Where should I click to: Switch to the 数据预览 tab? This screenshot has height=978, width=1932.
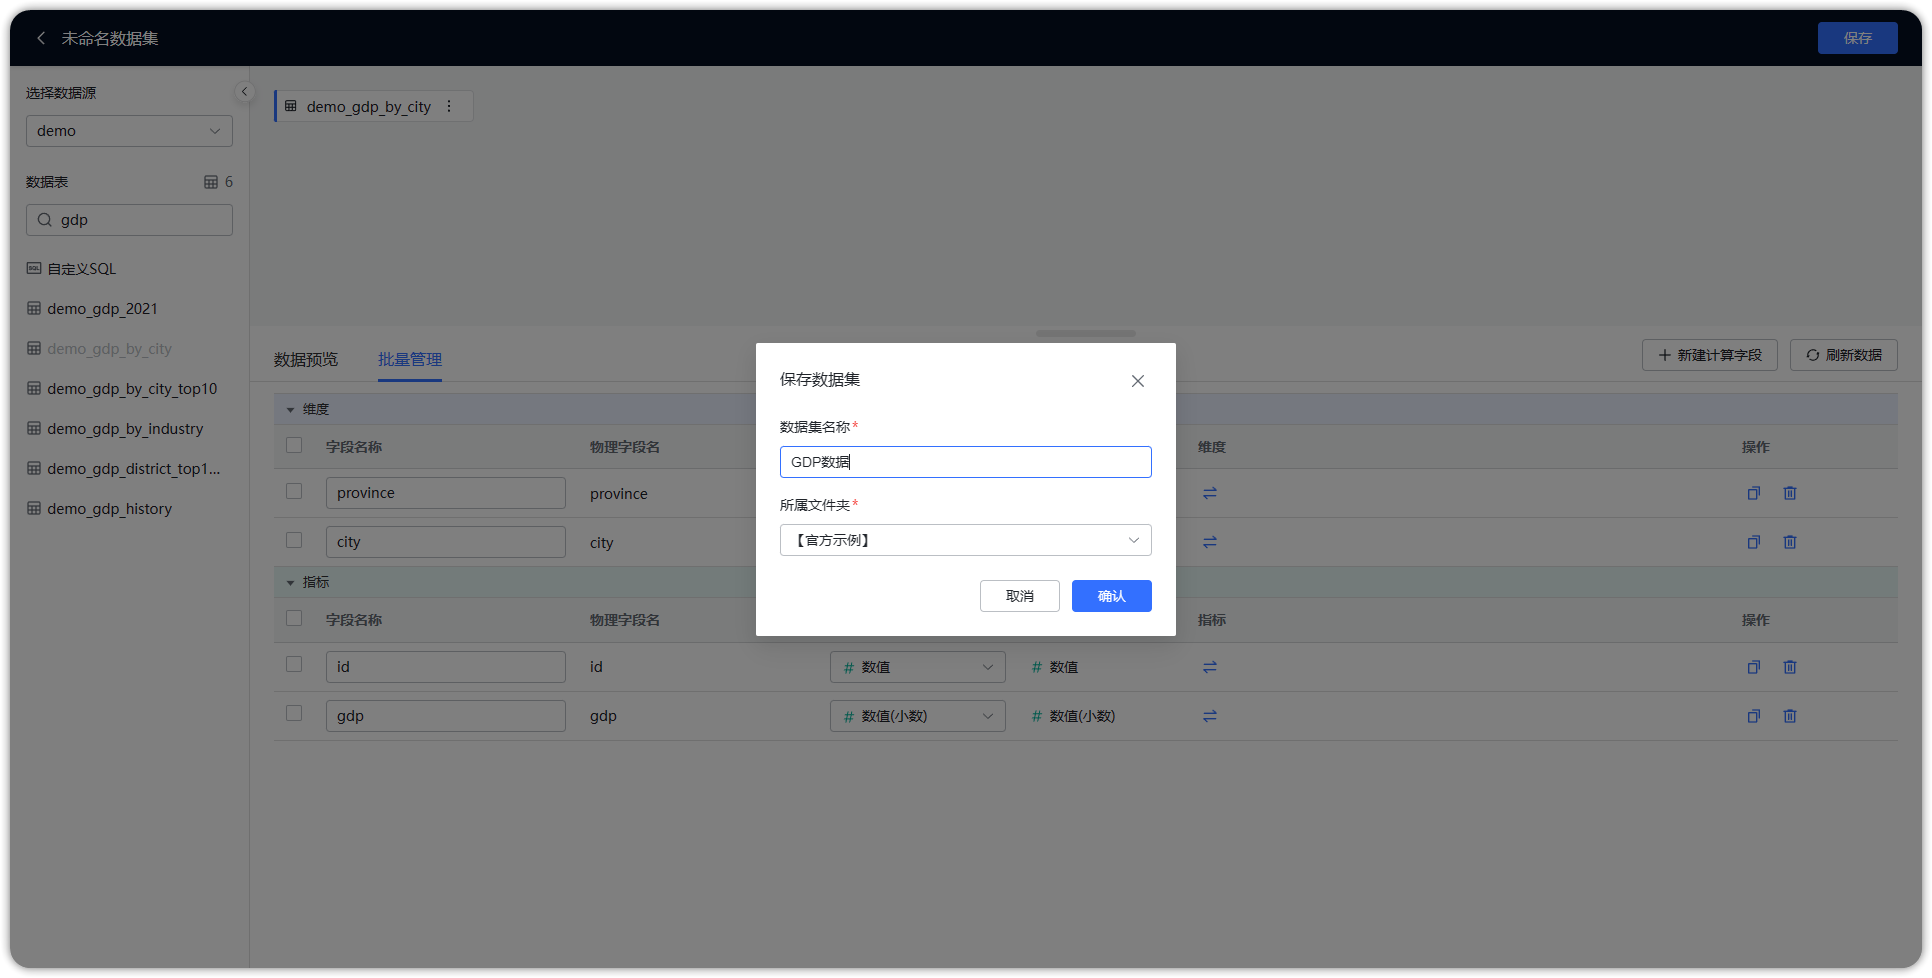pos(306,359)
